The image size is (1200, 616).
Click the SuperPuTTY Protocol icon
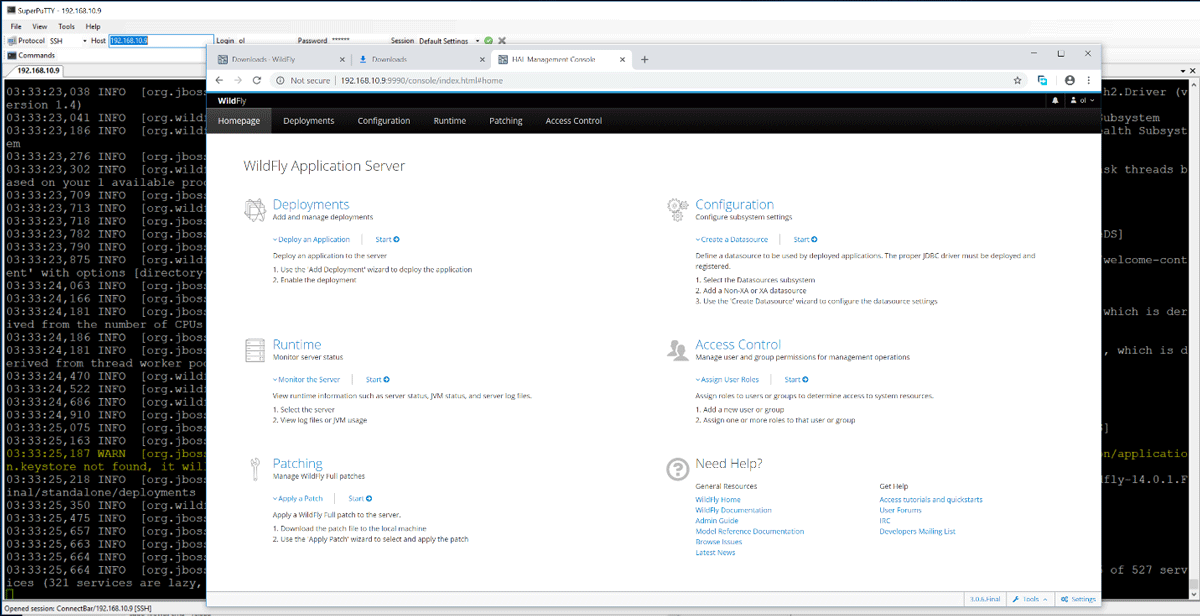(11, 41)
